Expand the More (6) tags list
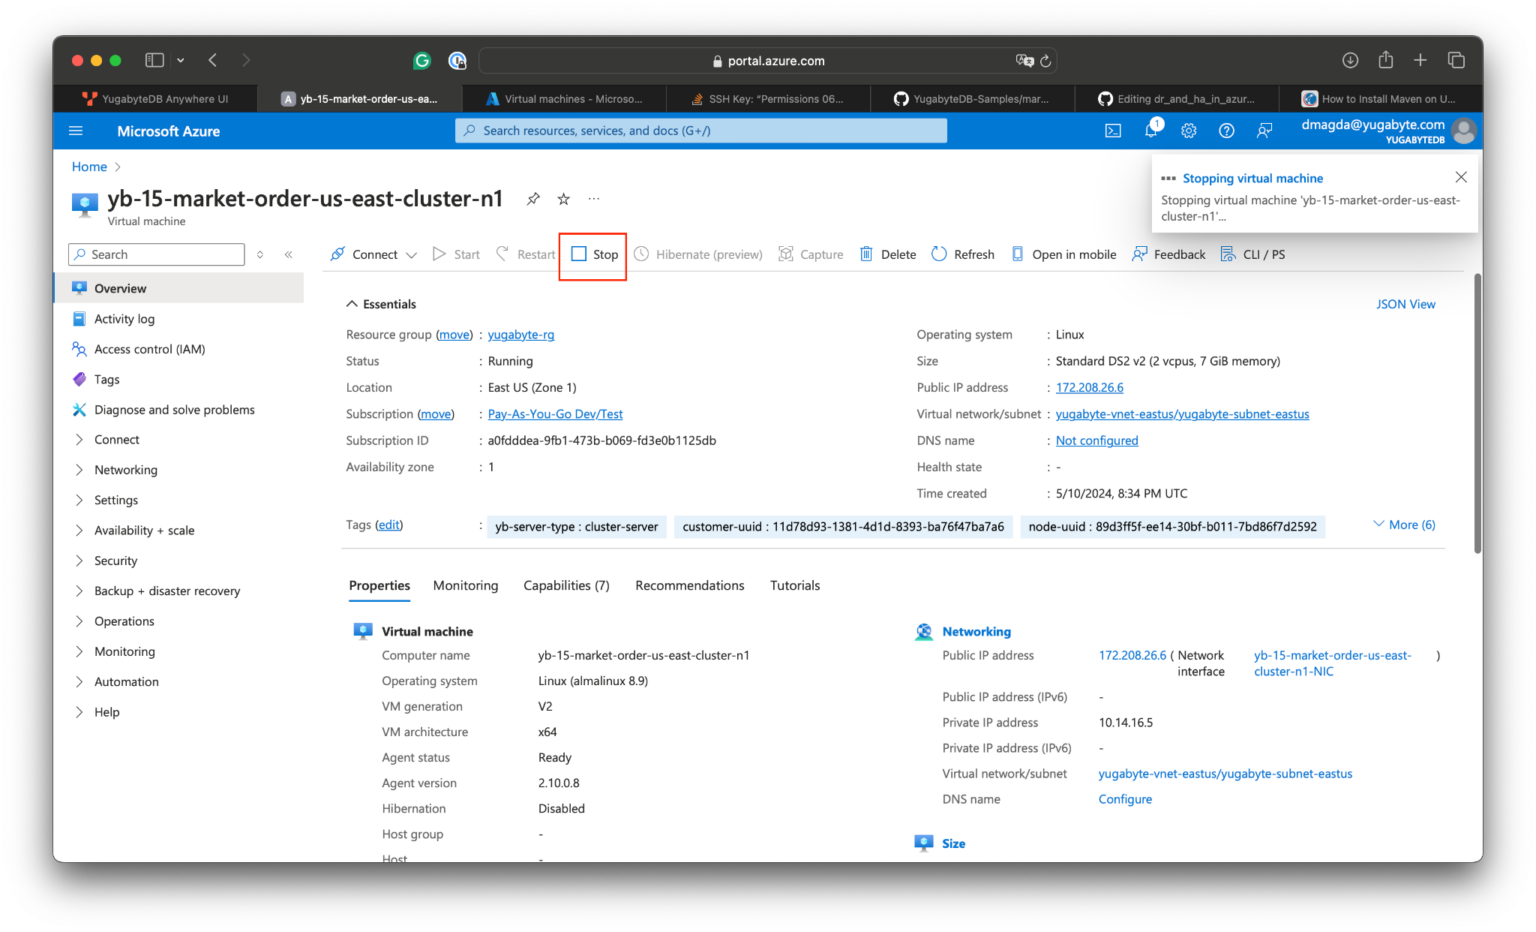Image resolution: width=1536 pixels, height=932 pixels. click(1403, 524)
